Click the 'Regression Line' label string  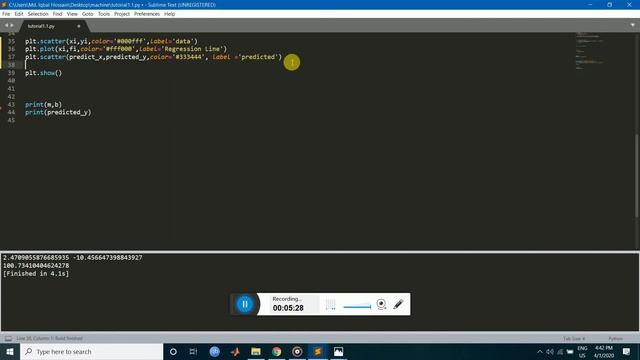coord(192,49)
